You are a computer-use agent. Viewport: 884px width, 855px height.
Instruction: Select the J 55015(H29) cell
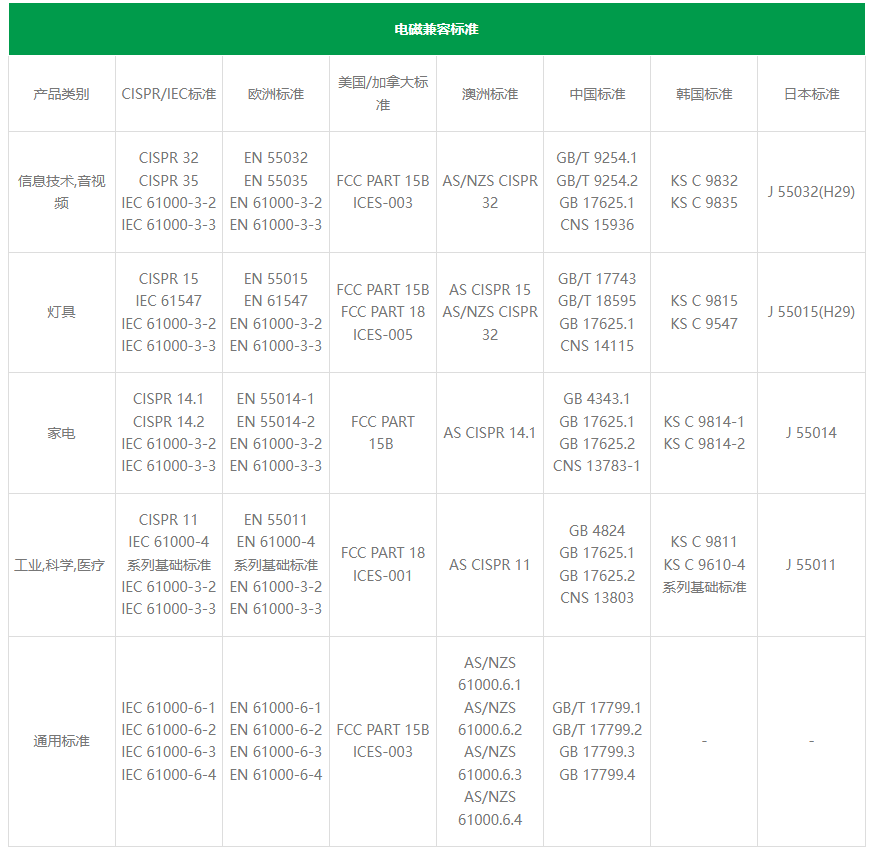[811, 312]
